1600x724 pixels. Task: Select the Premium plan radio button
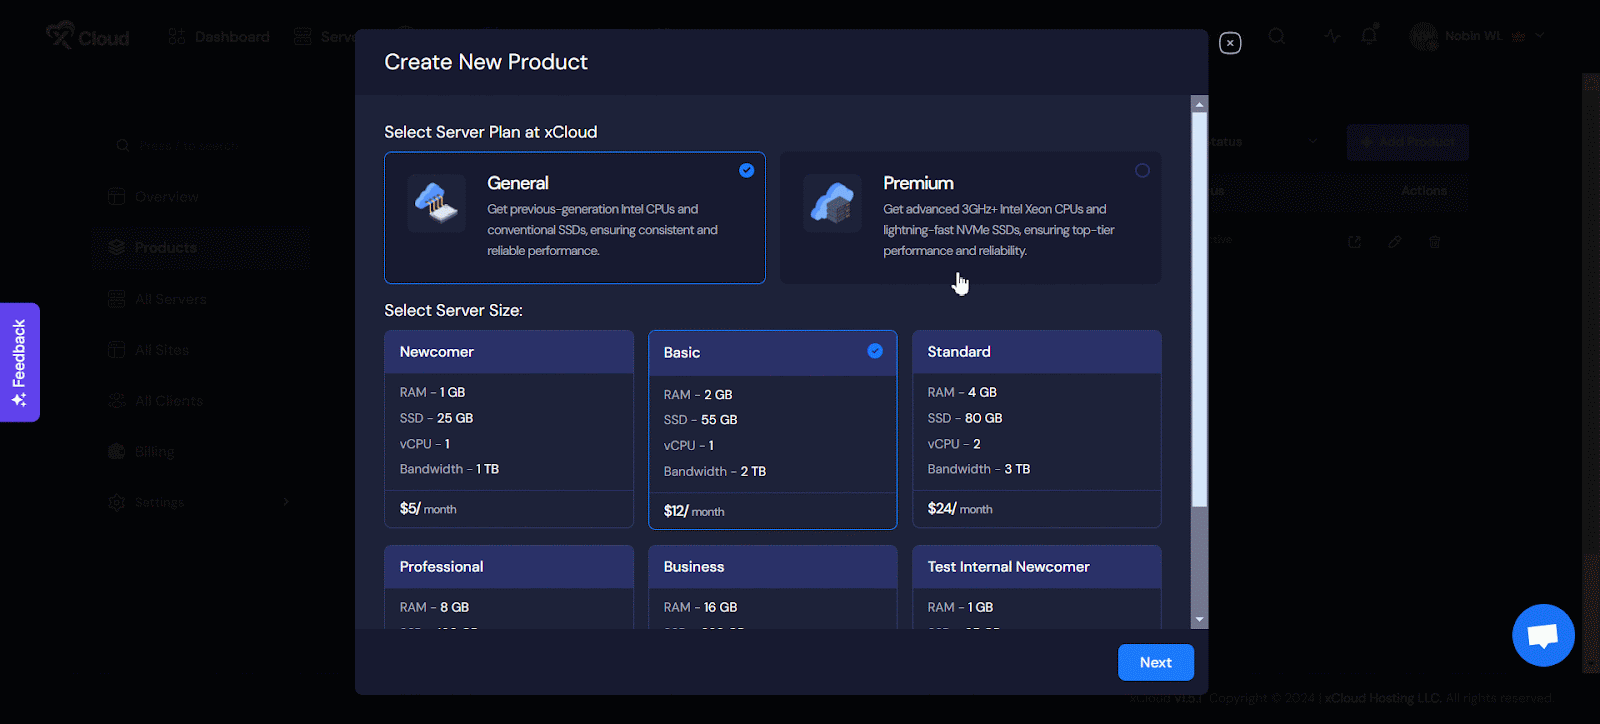tap(1142, 171)
